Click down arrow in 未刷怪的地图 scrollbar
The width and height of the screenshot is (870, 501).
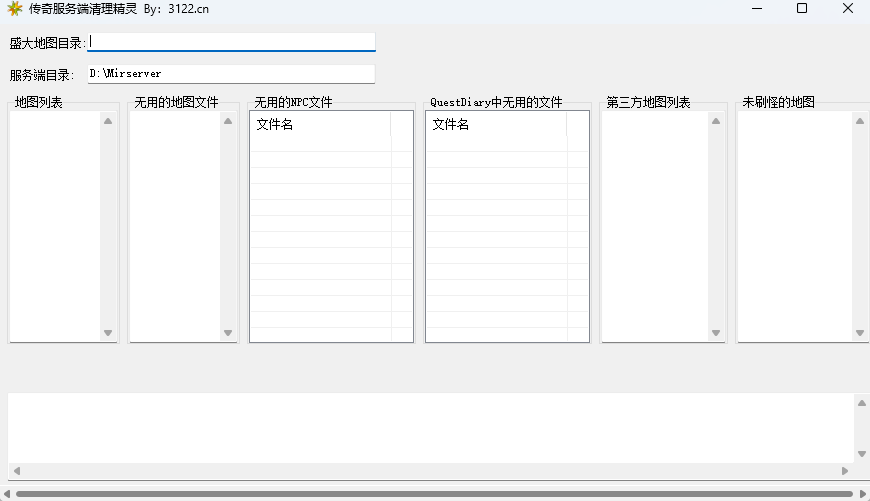tap(860, 333)
